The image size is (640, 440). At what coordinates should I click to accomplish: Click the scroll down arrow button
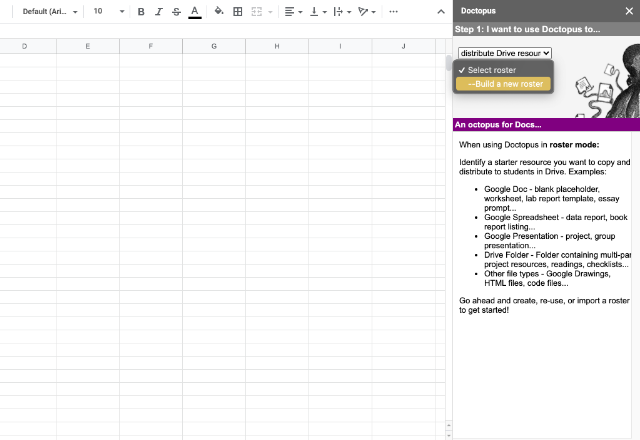pos(449,435)
